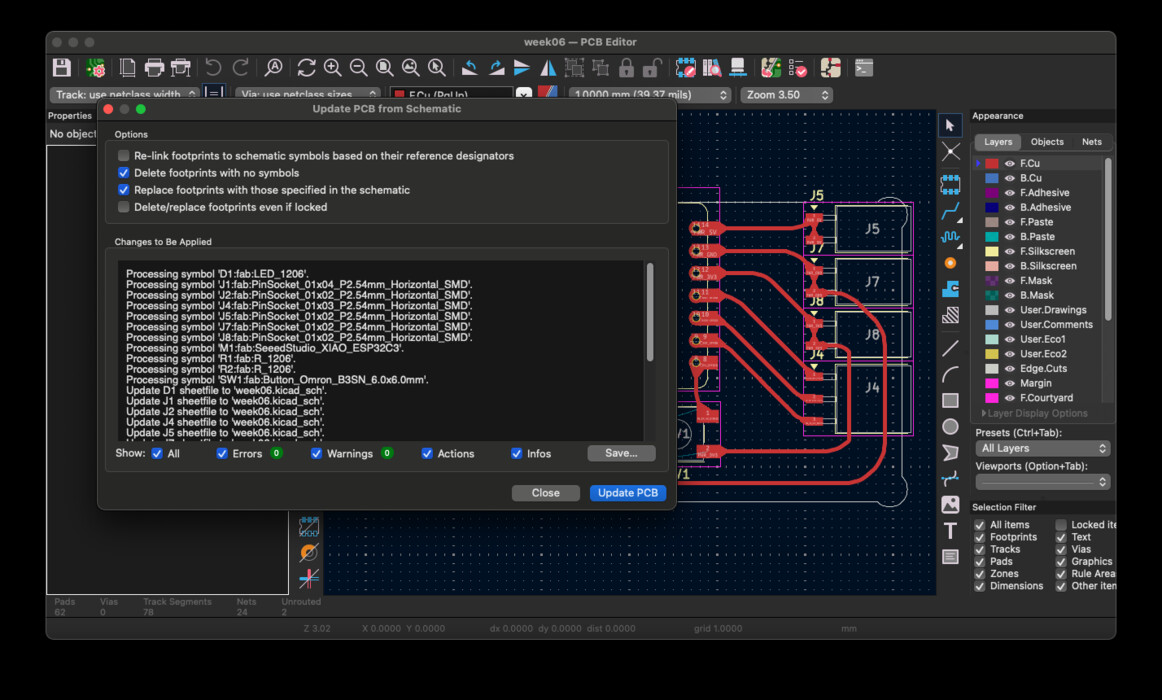This screenshot has height=700, width=1162.
Task: Click the Mirror horizontally icon
Action: [x=548, y=68]
